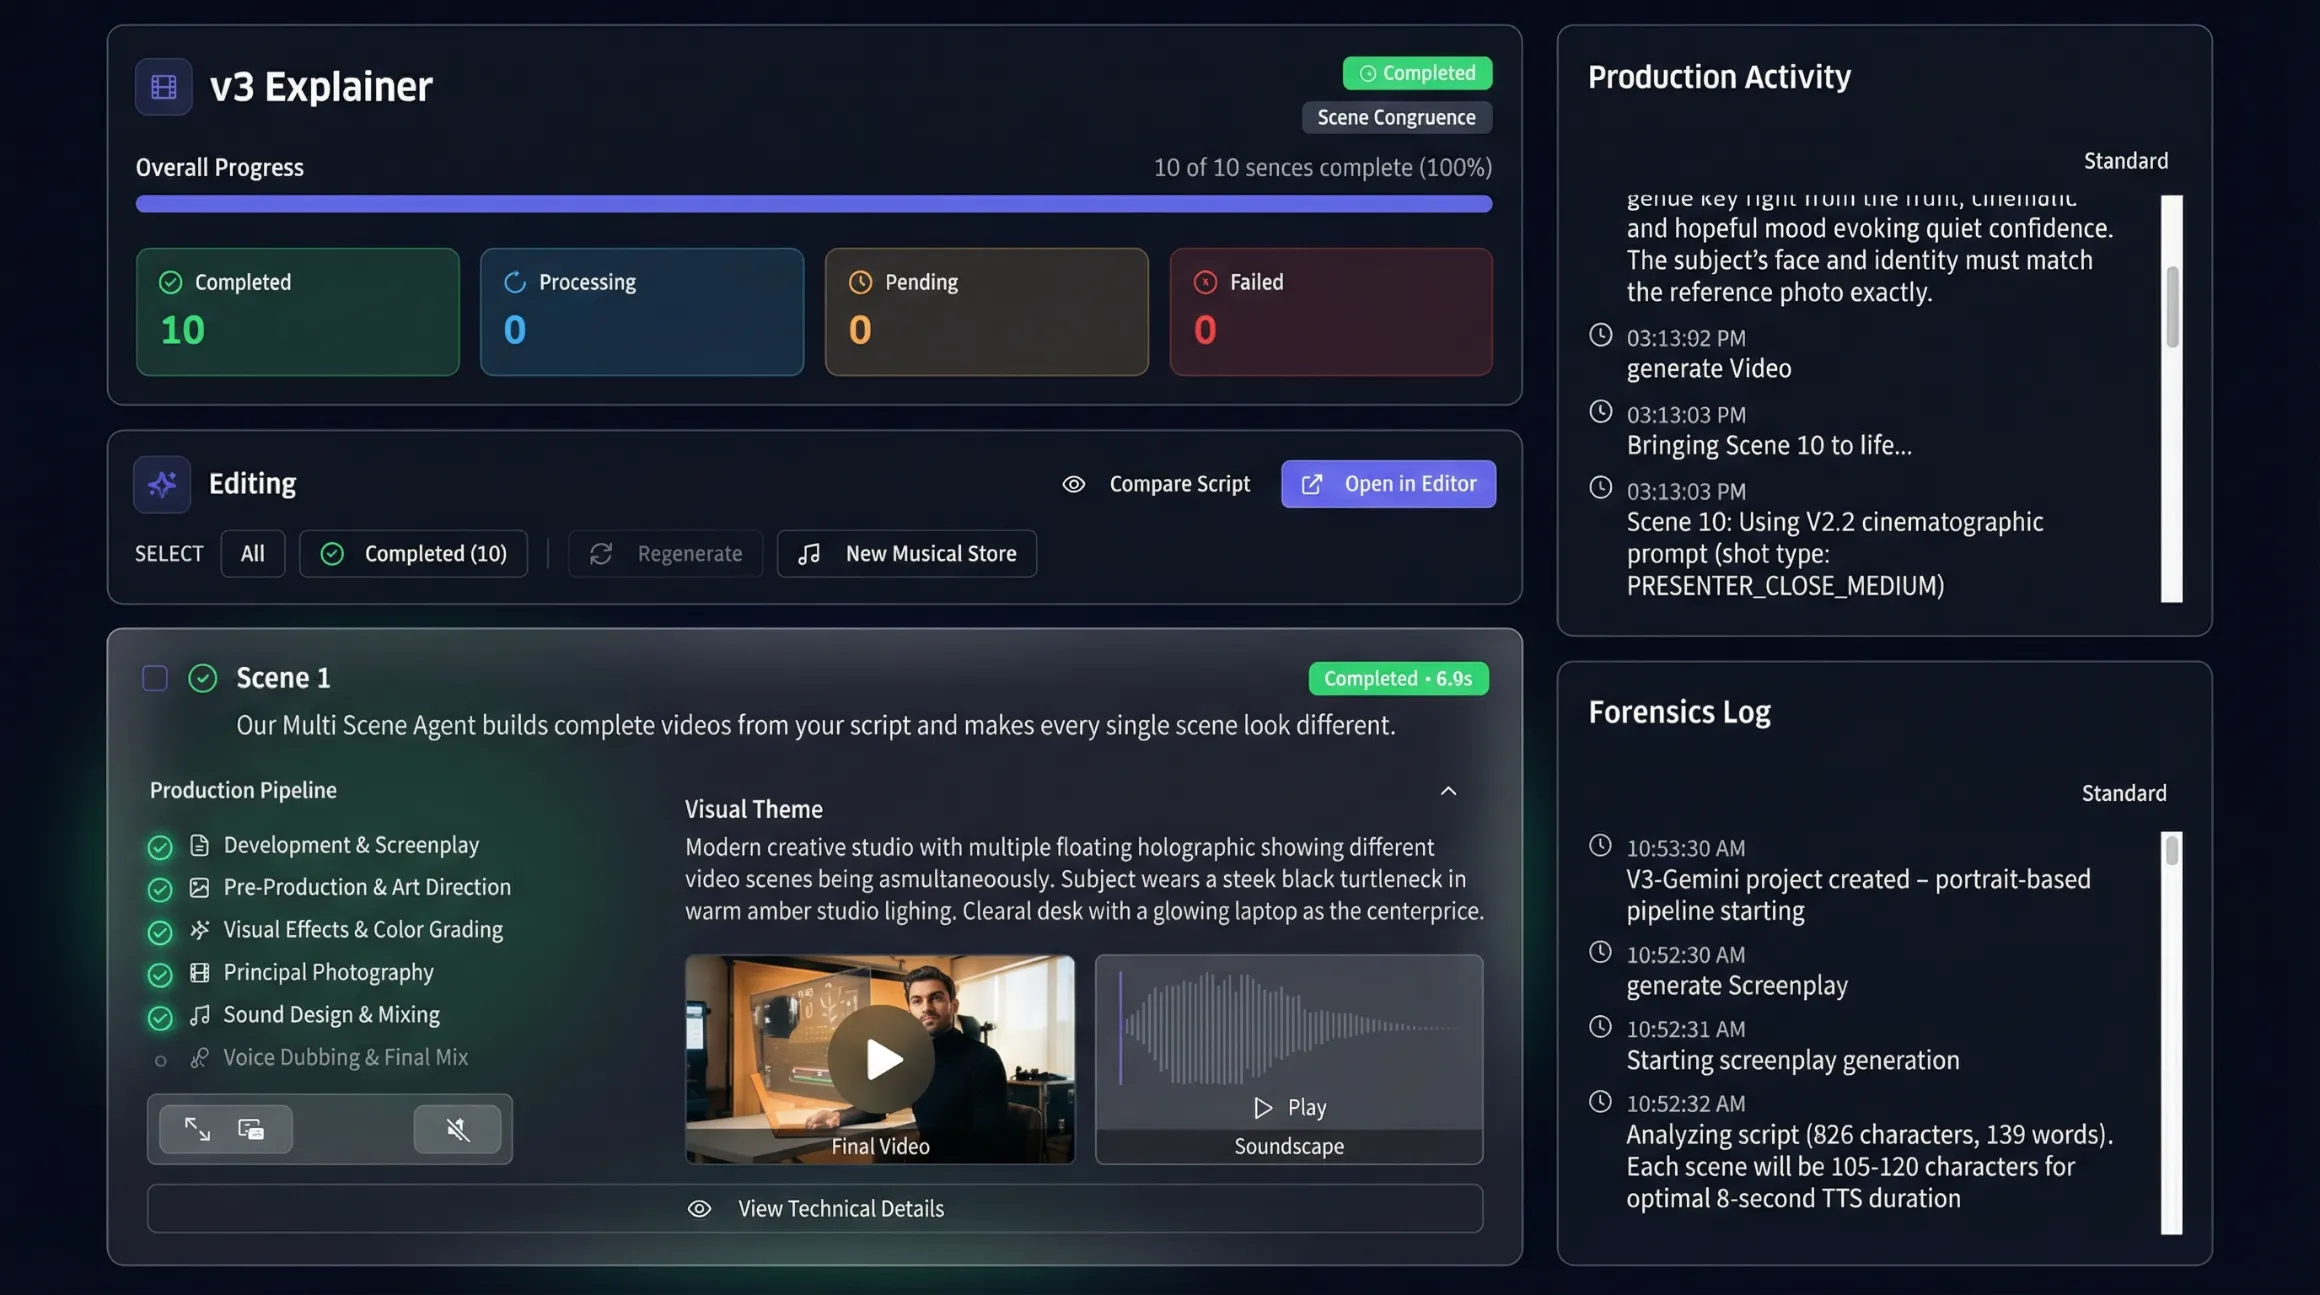
Task: Click the Soundscape waveform
Action: coord(1289,1027)
